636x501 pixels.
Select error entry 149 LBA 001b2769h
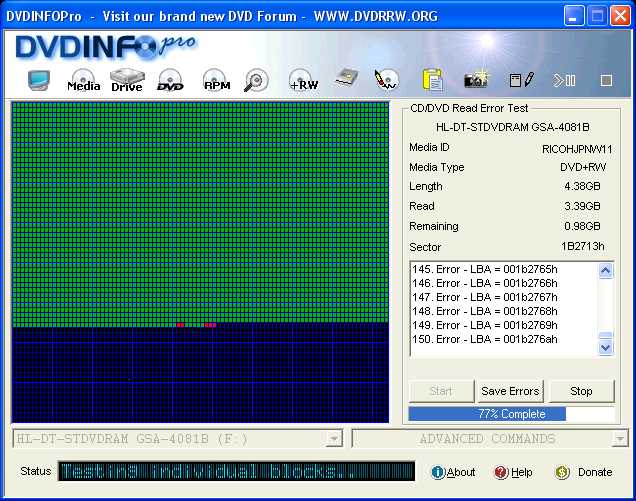(x=485, y=325)
